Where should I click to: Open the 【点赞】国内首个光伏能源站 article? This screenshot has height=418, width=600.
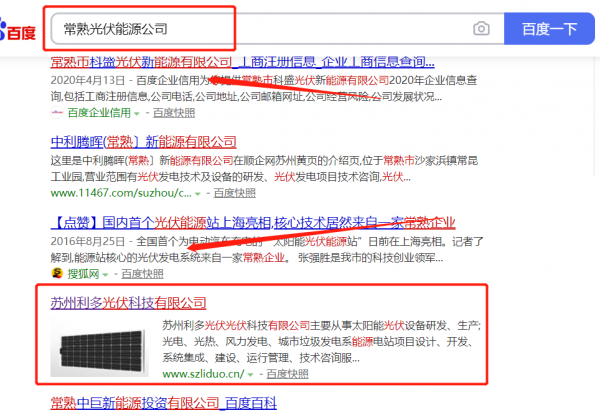tap(251, 221)
